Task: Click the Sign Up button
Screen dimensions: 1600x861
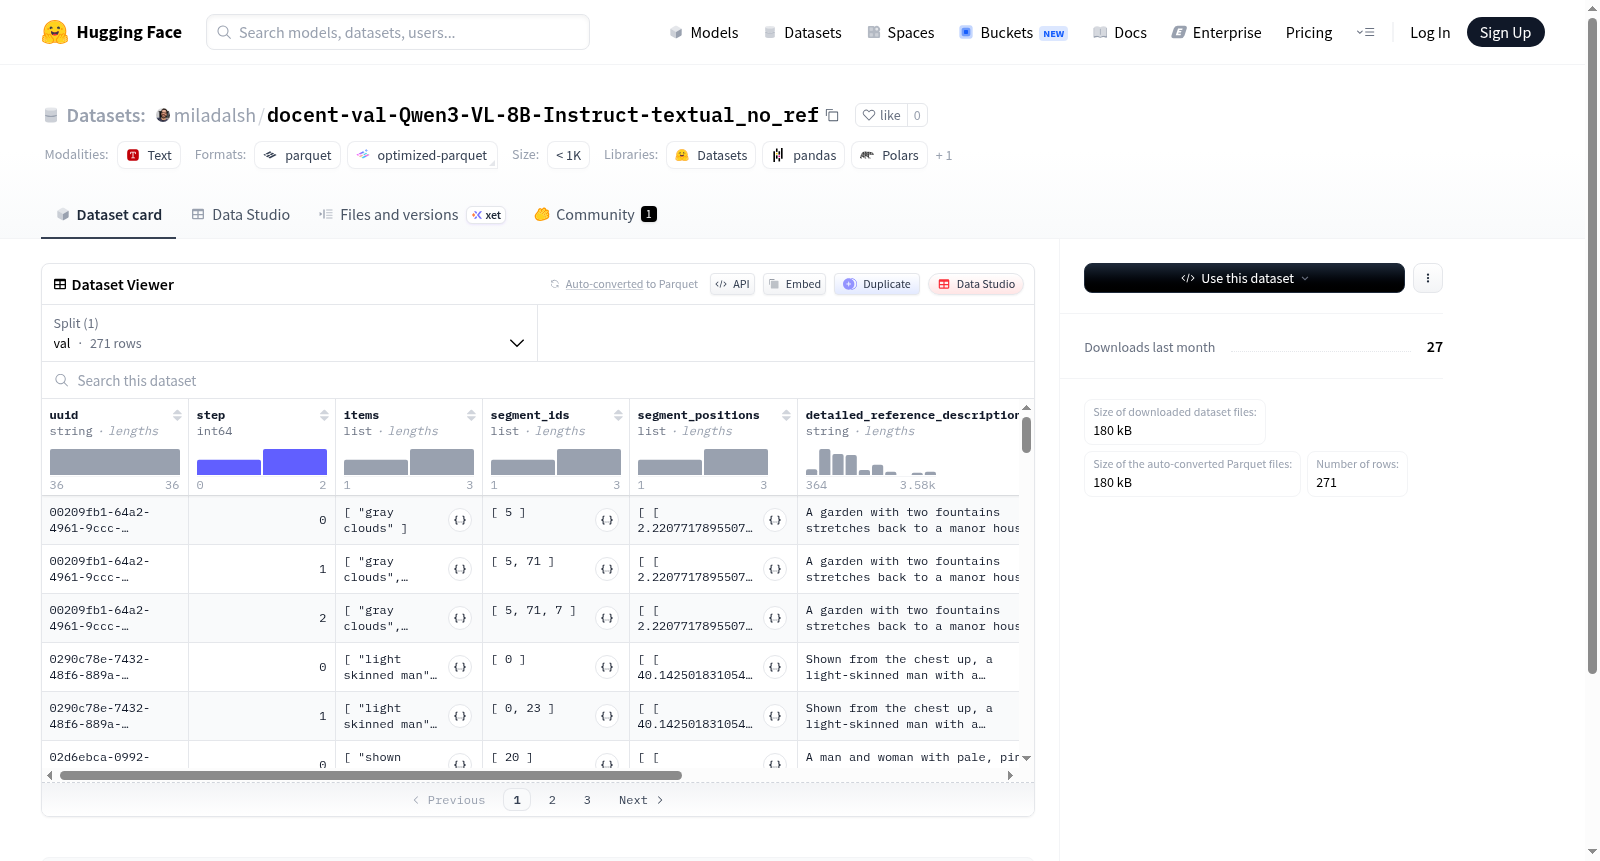Action: 1505,32
